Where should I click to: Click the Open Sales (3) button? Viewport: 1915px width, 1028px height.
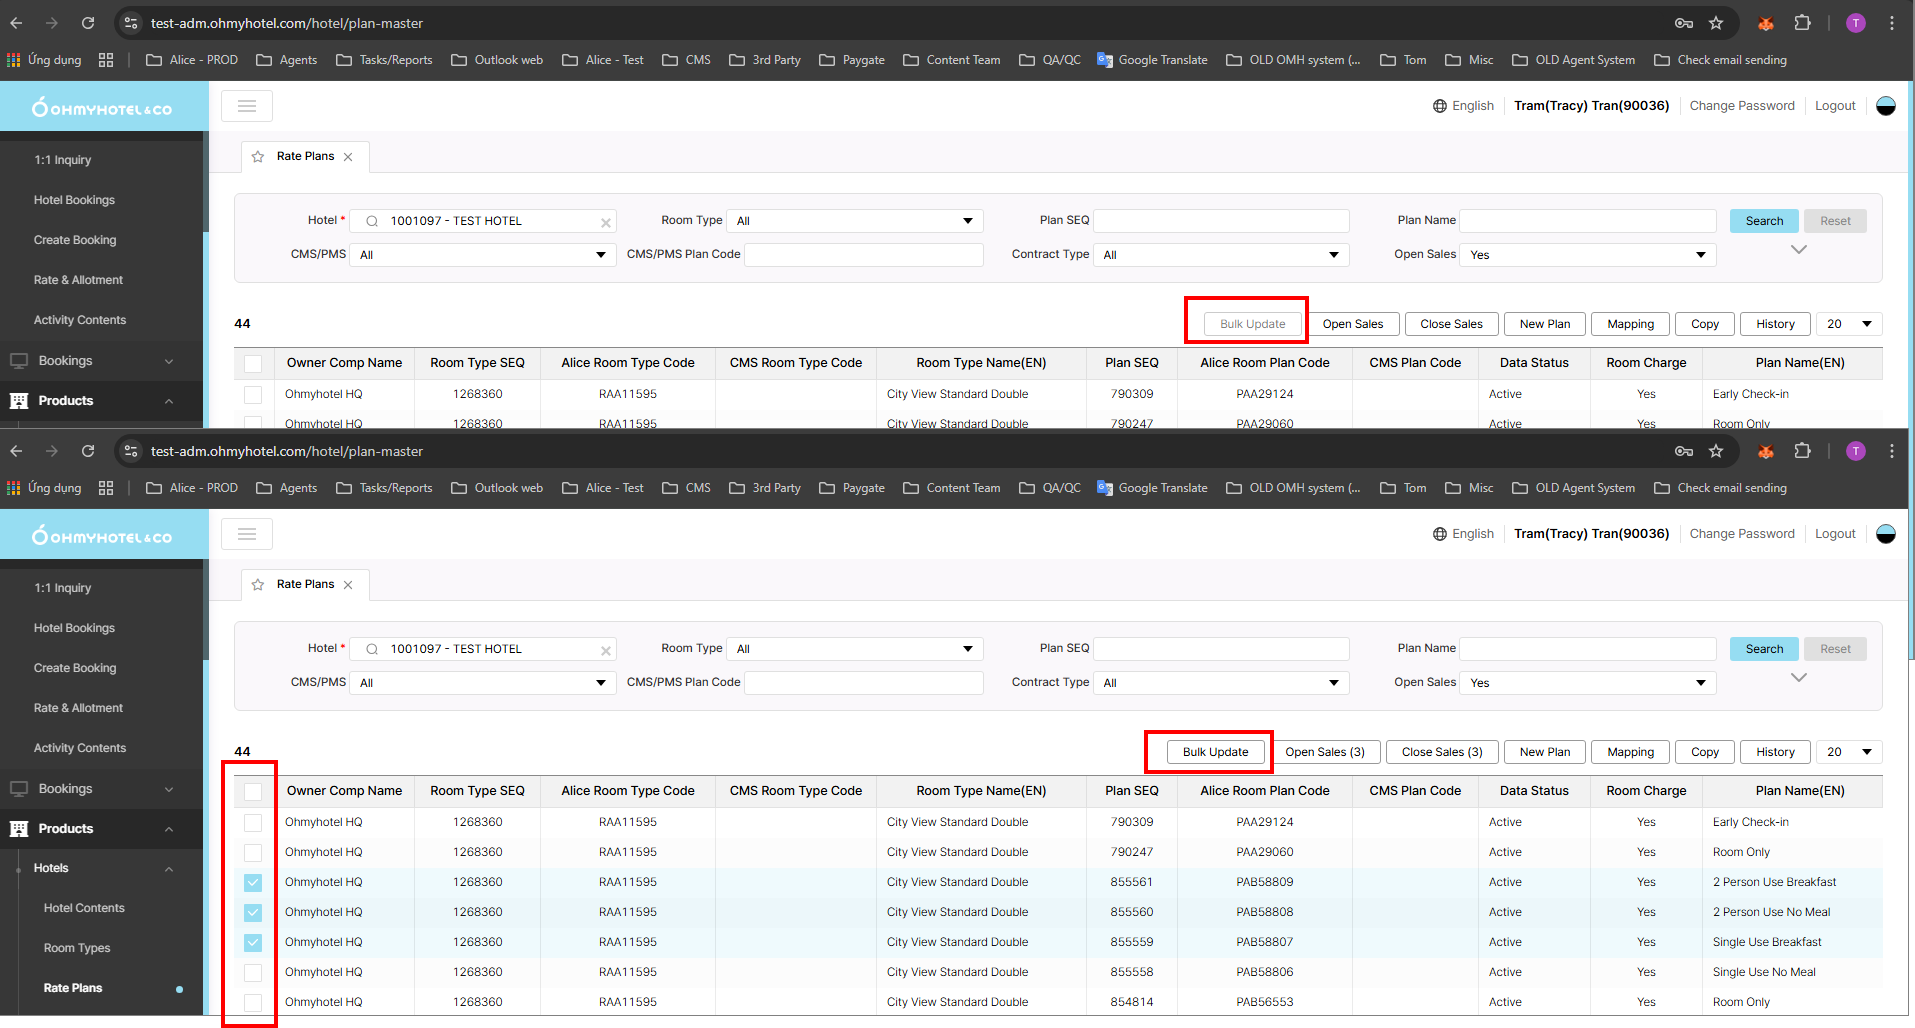pos(1324,752)
